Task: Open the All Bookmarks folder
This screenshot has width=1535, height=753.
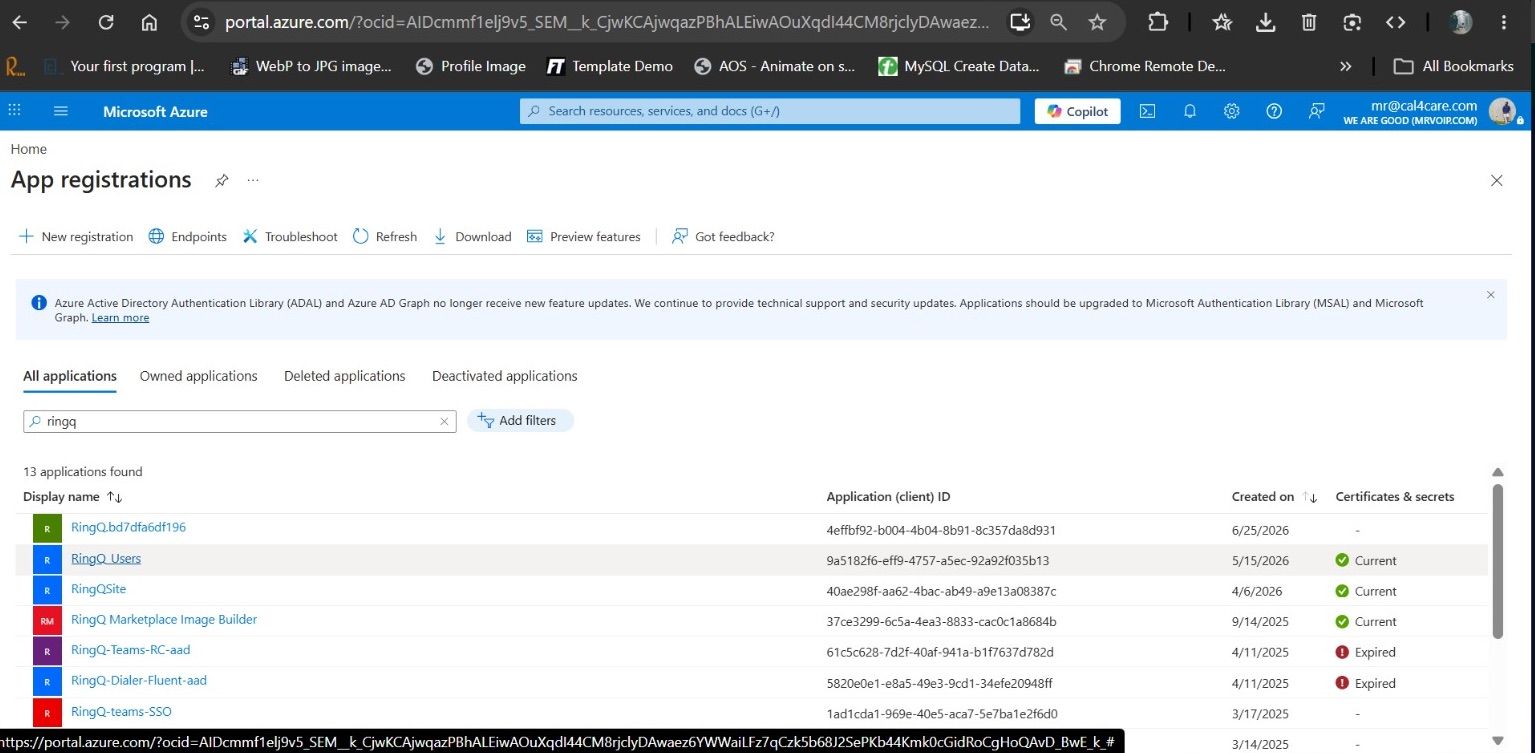Action: [1454, 66]
